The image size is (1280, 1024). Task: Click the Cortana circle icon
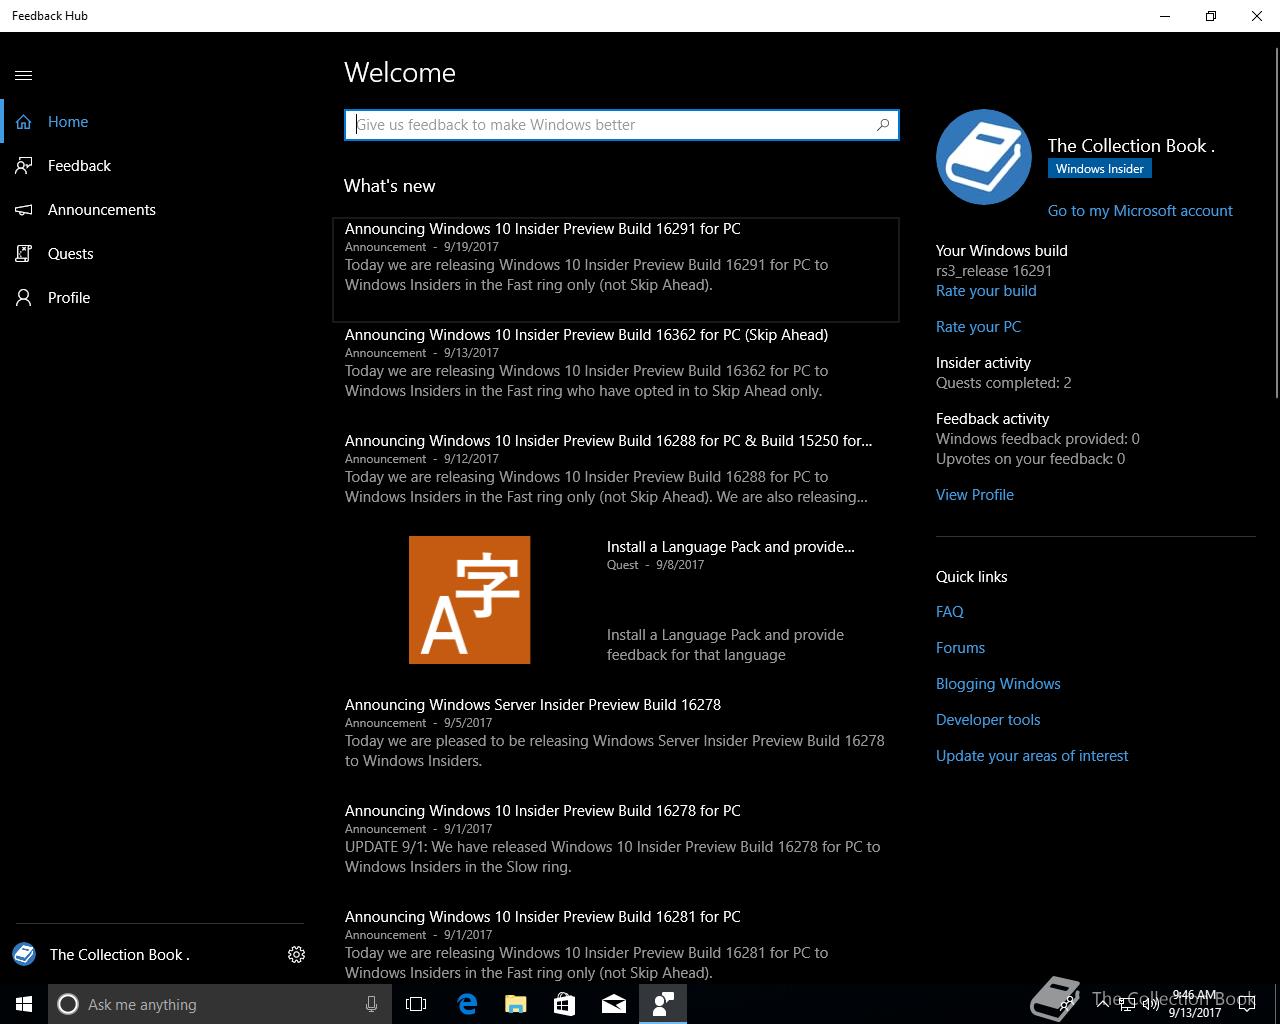68,1004
